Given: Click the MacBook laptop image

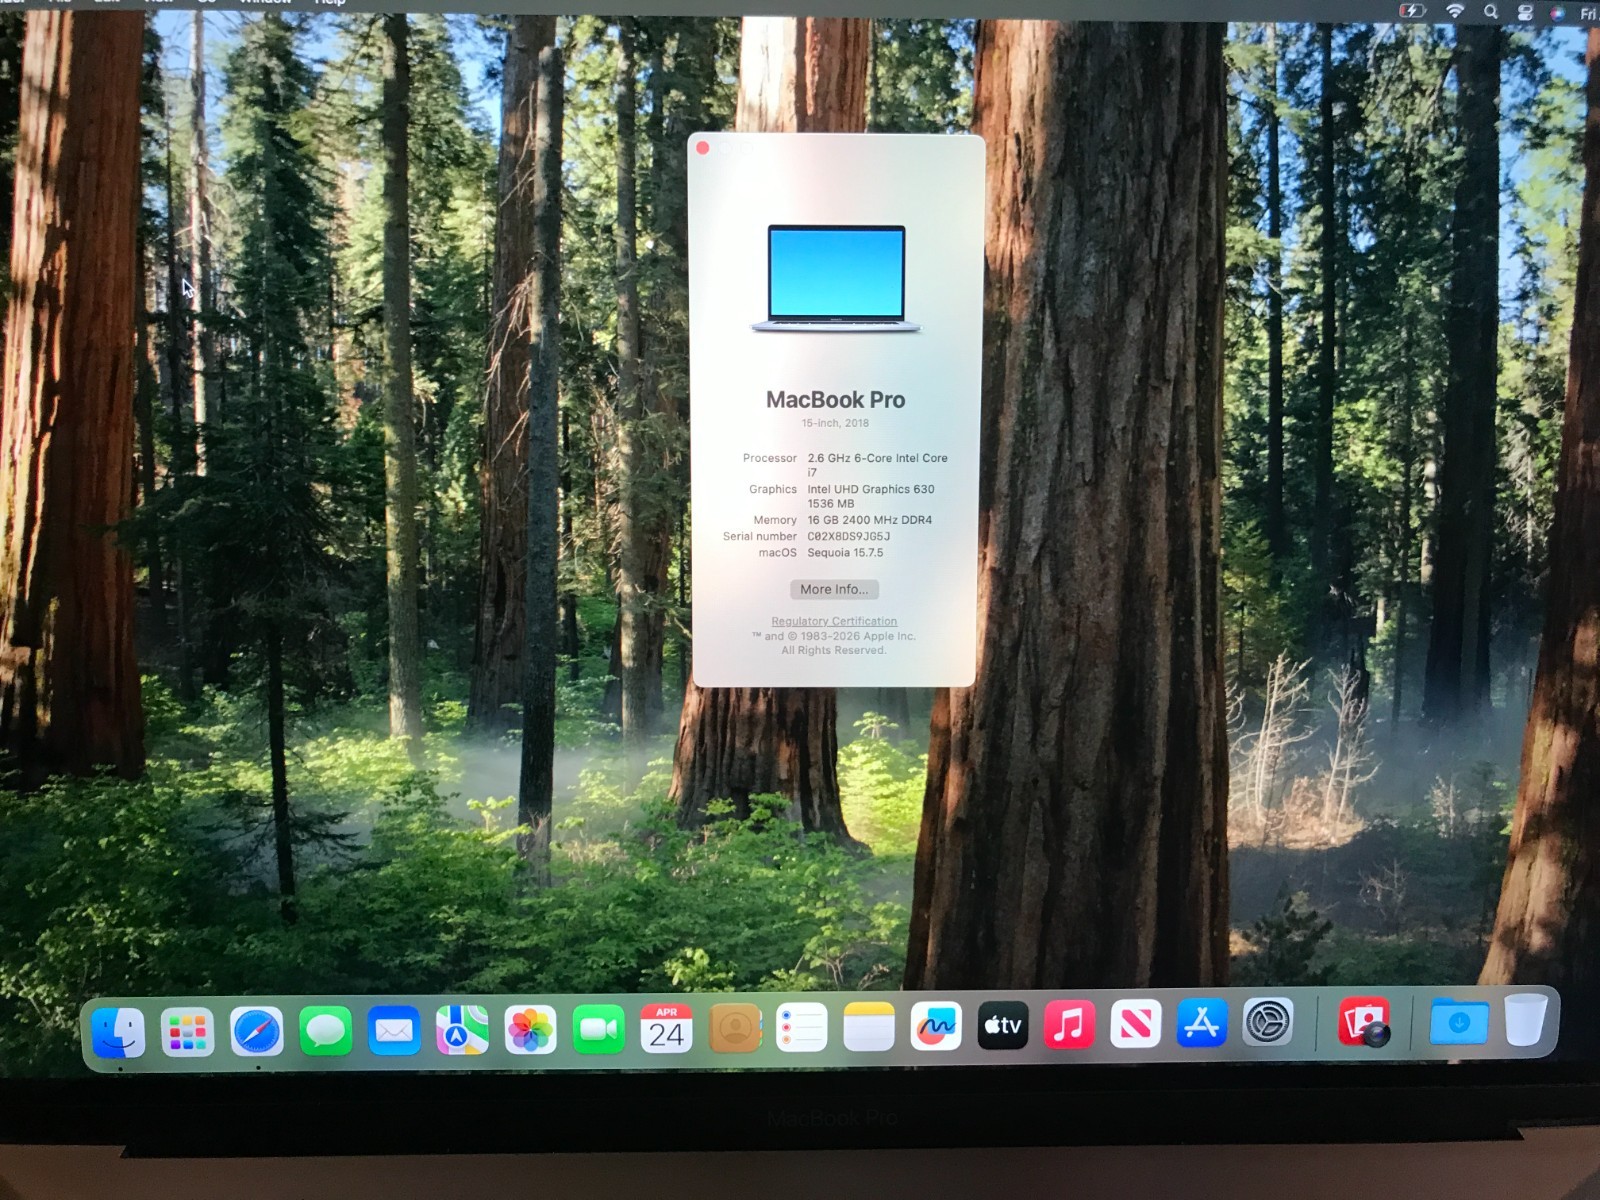Looking at the screenshot, I should click(836, 278).
